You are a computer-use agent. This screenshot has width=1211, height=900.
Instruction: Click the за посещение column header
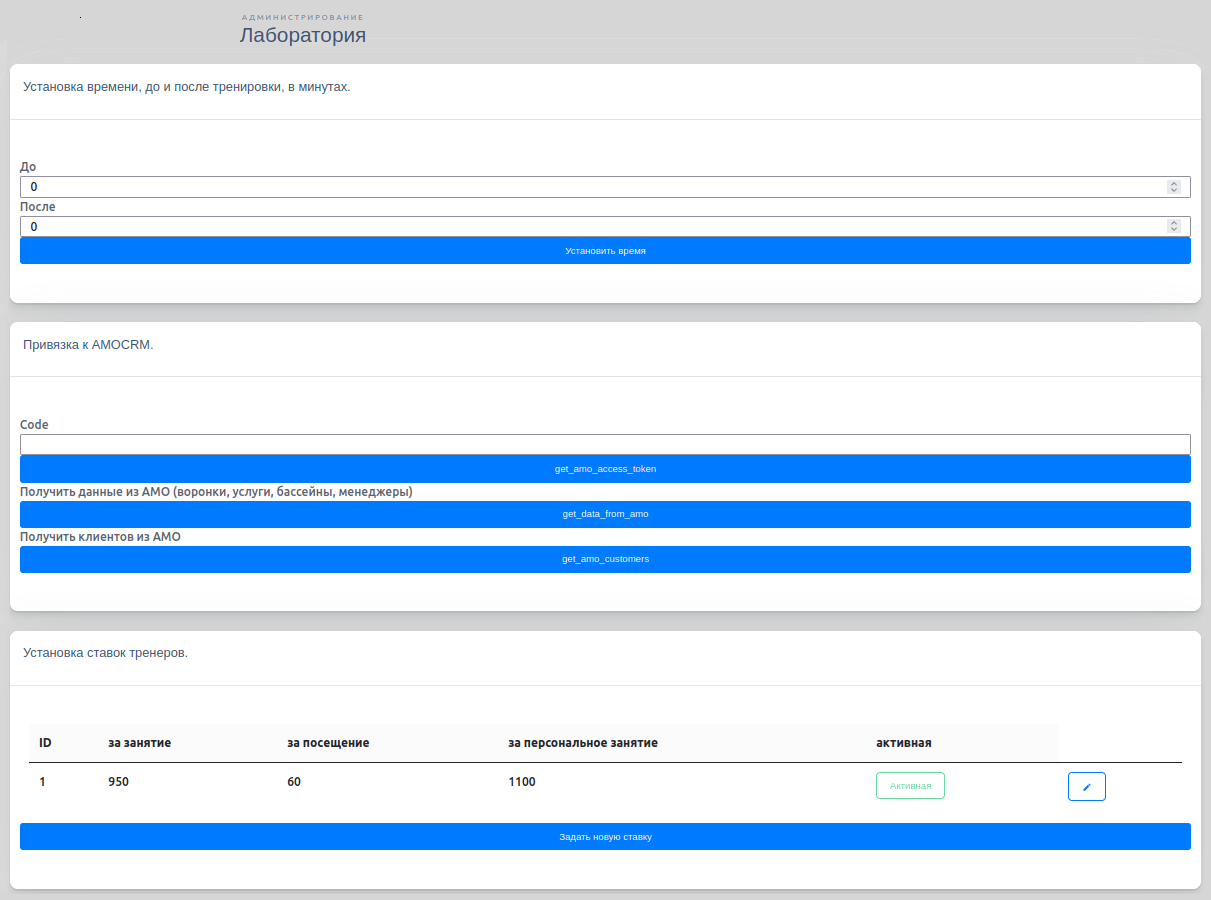point(328,743)
